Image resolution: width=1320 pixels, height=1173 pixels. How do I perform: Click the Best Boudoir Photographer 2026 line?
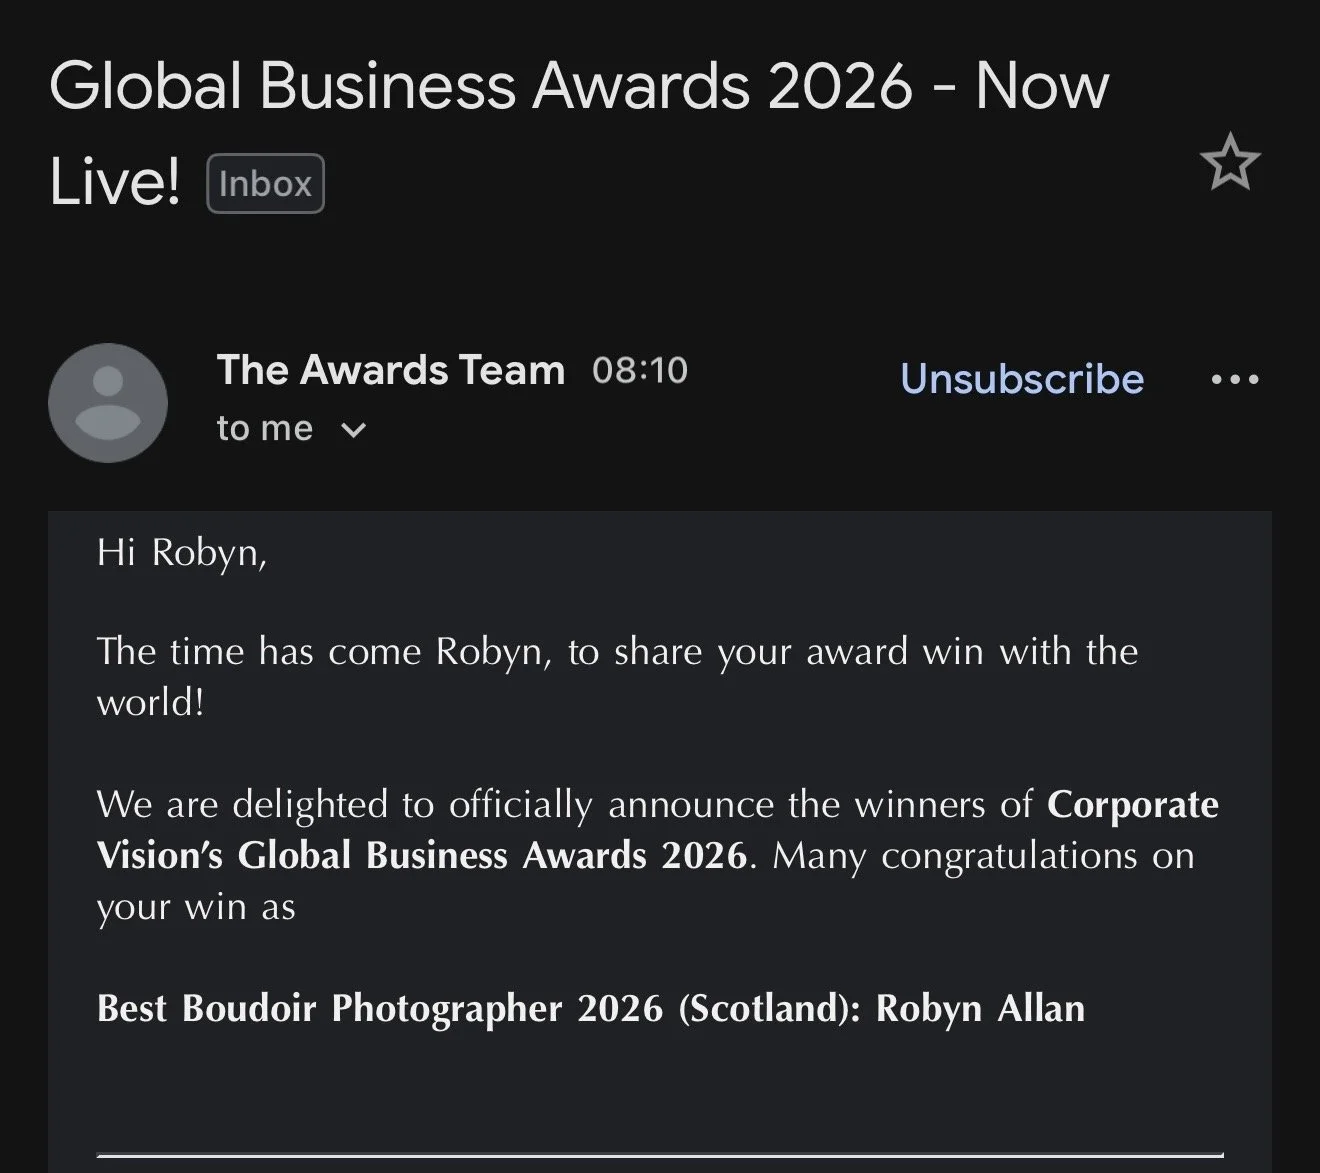tap(591, 1009)
